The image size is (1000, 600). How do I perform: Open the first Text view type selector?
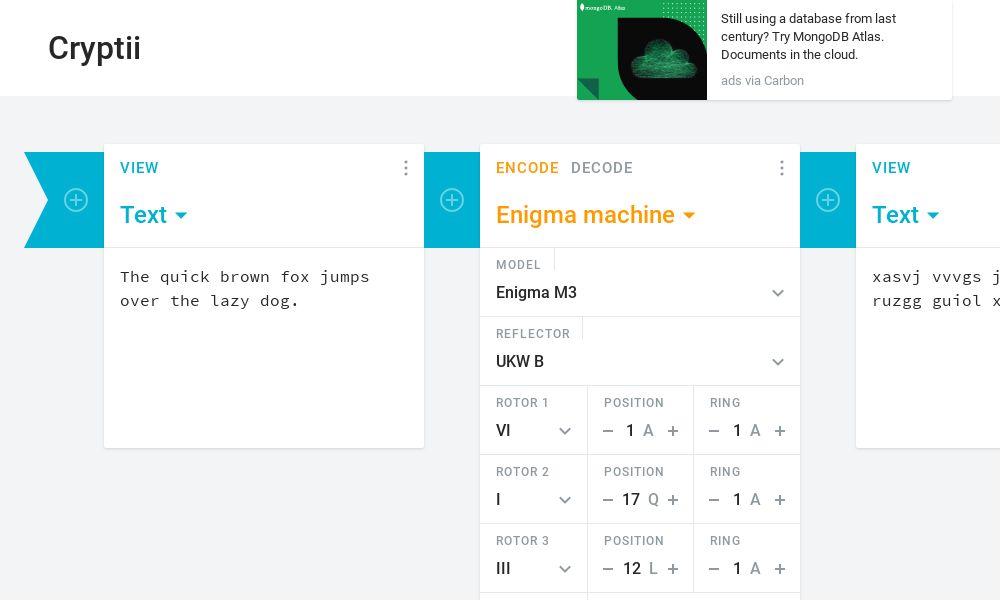[x=153, y=215]
